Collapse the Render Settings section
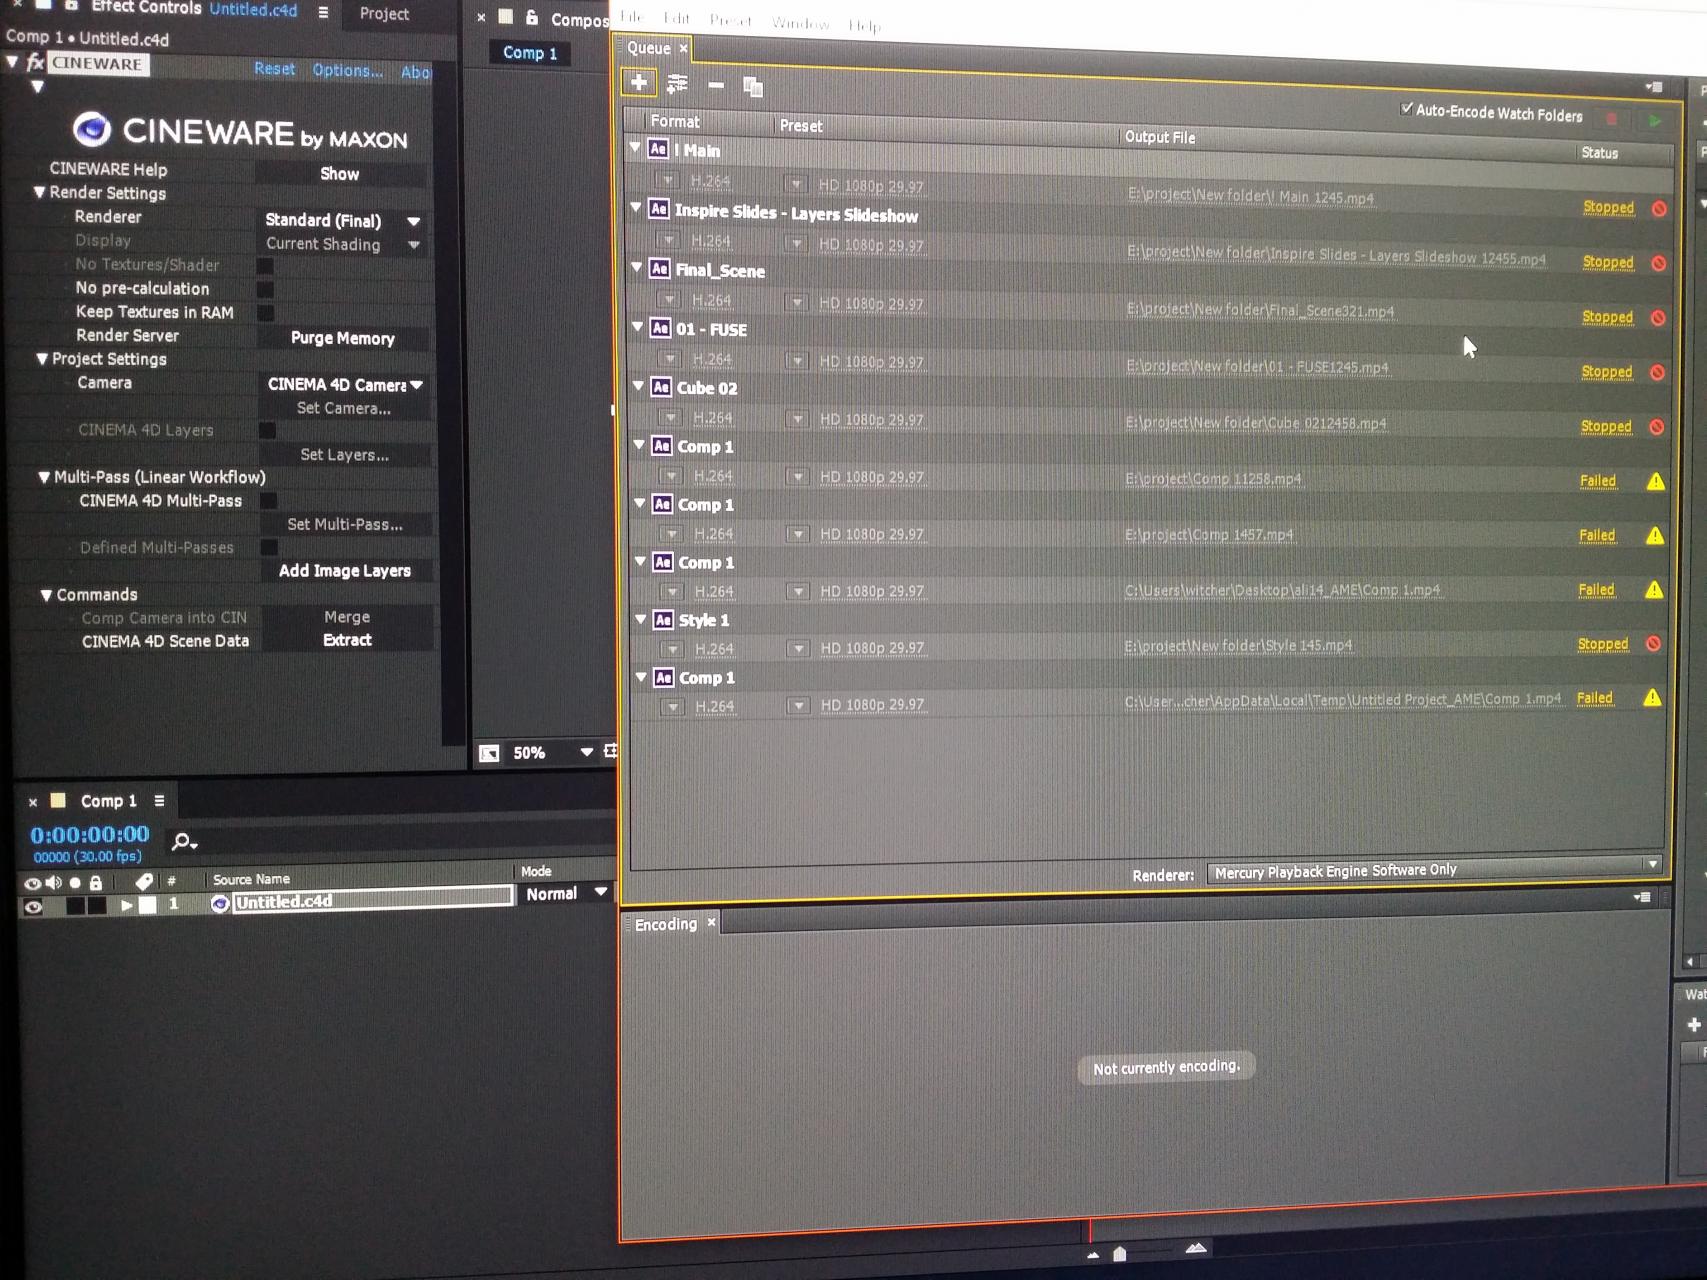Viewport: 1707px width, 1280px height. pyautogui.click(x=39, y=192)
